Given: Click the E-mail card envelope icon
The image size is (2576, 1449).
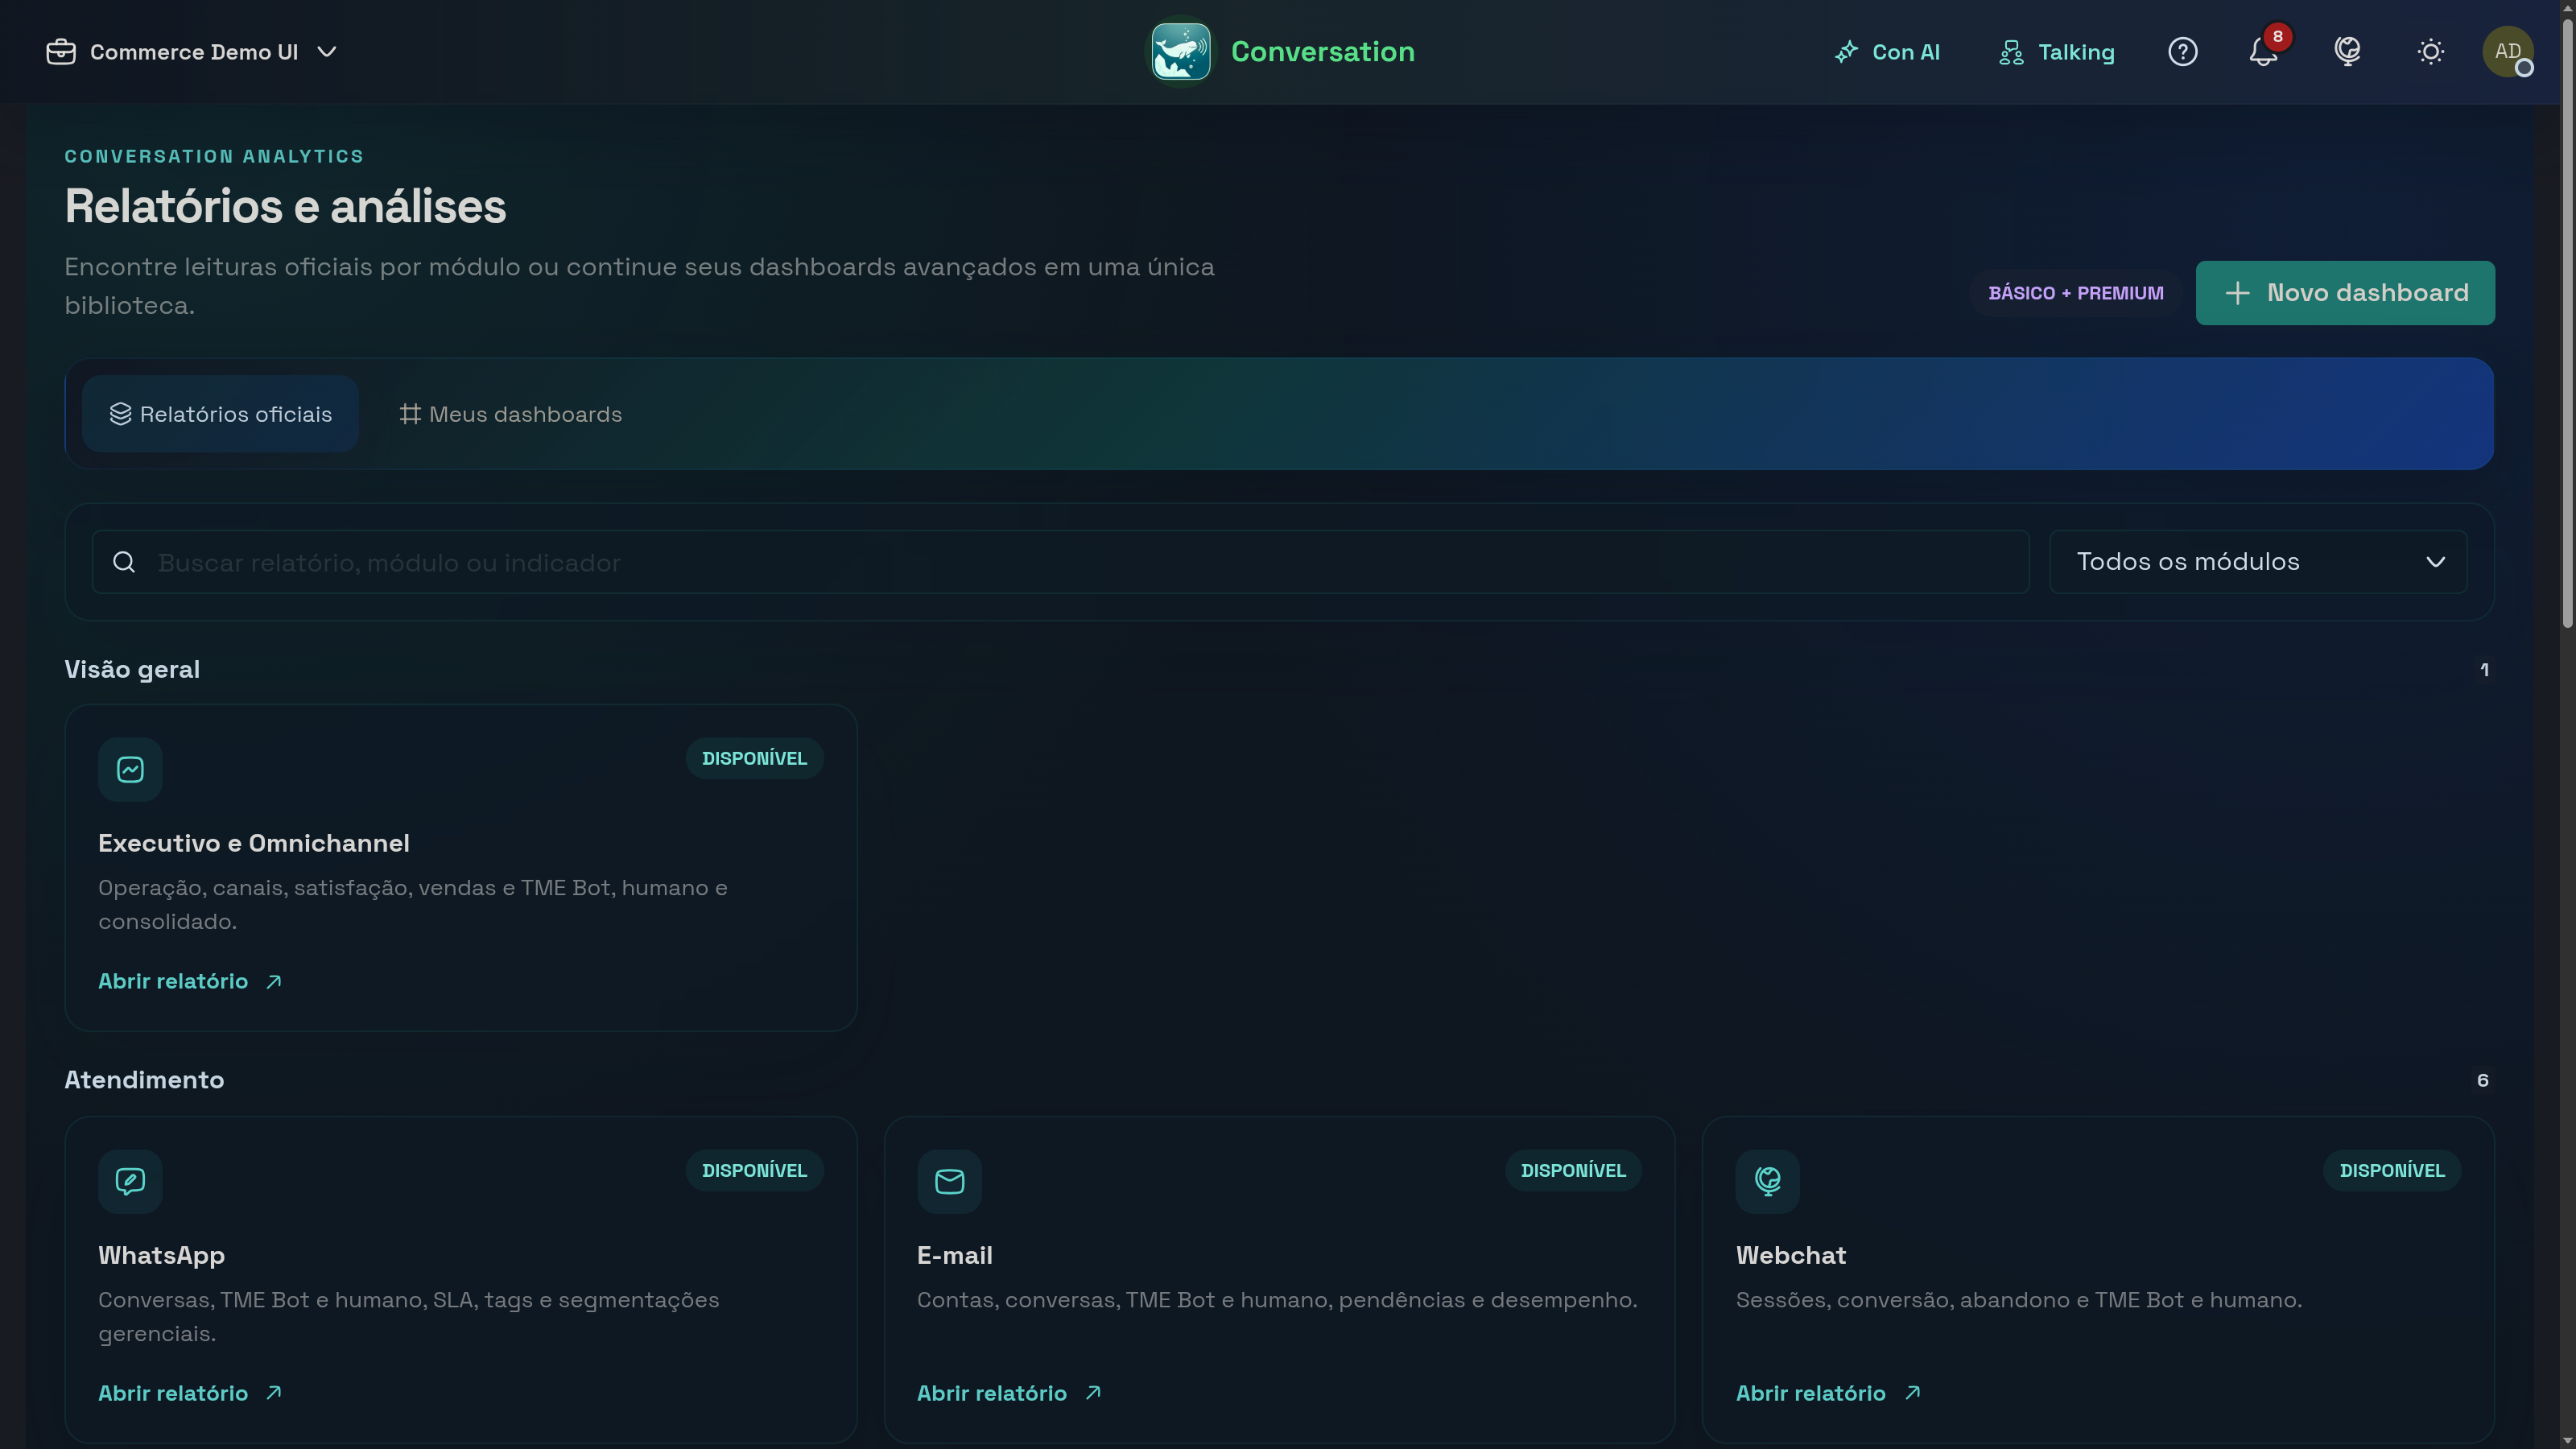Looking at the screenshot, I should (x=949, y=1181).
